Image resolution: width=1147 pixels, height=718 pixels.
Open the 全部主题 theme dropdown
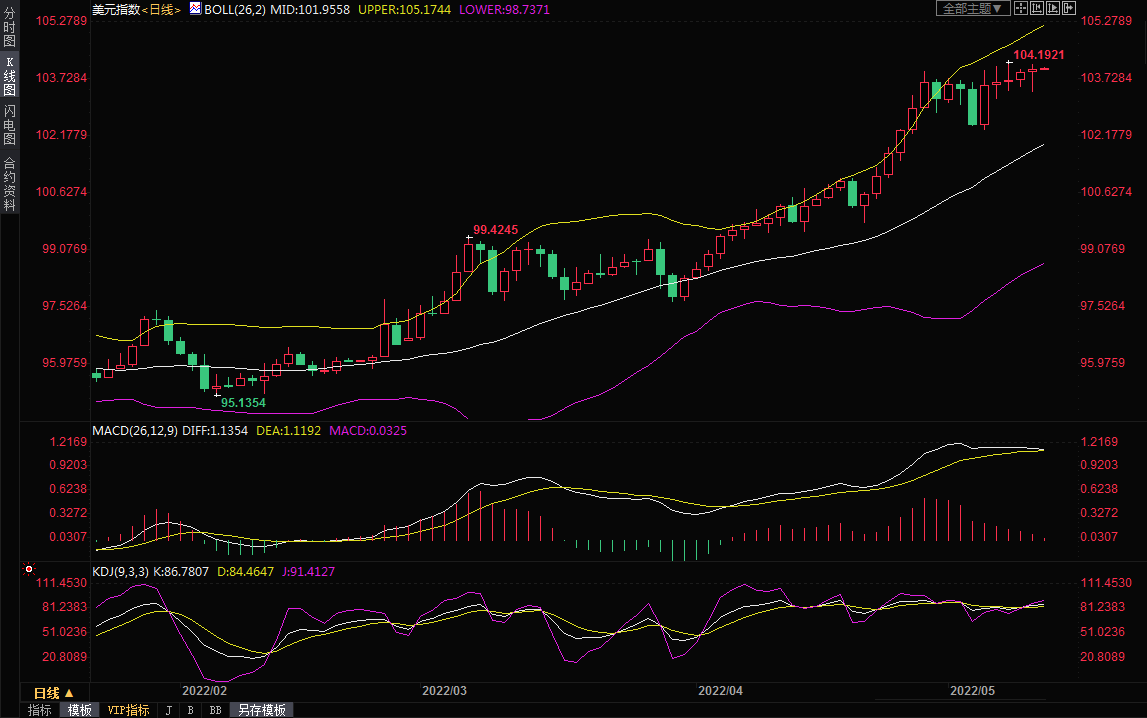[x=972, y=8]
